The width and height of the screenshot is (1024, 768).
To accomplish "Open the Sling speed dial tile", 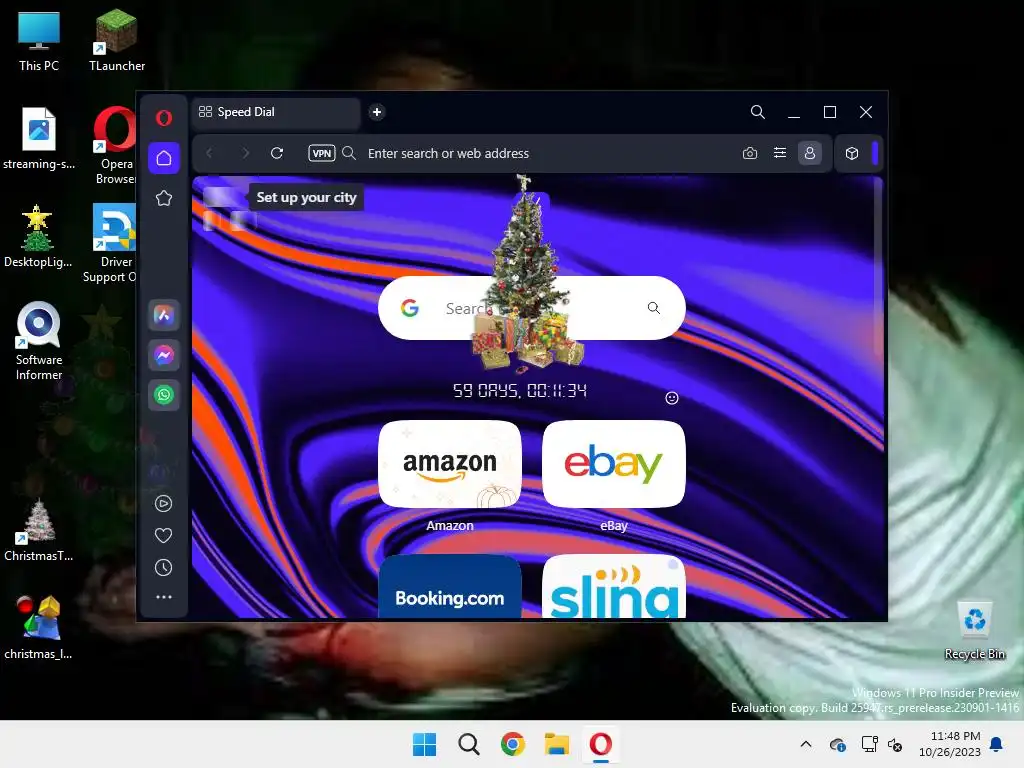I will click(x=614, y=586).
